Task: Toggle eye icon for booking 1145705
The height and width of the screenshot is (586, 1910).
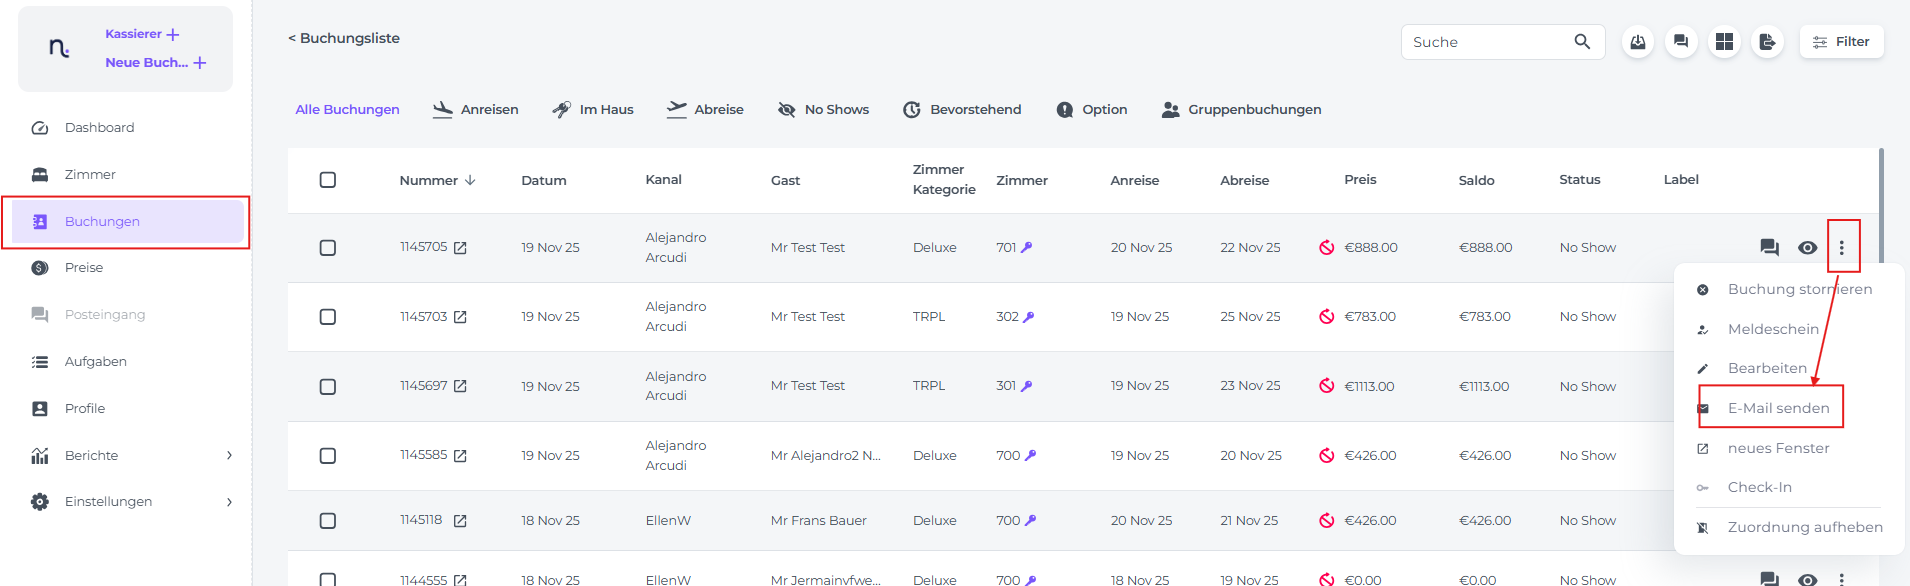Action: [x=1807, y=247]
